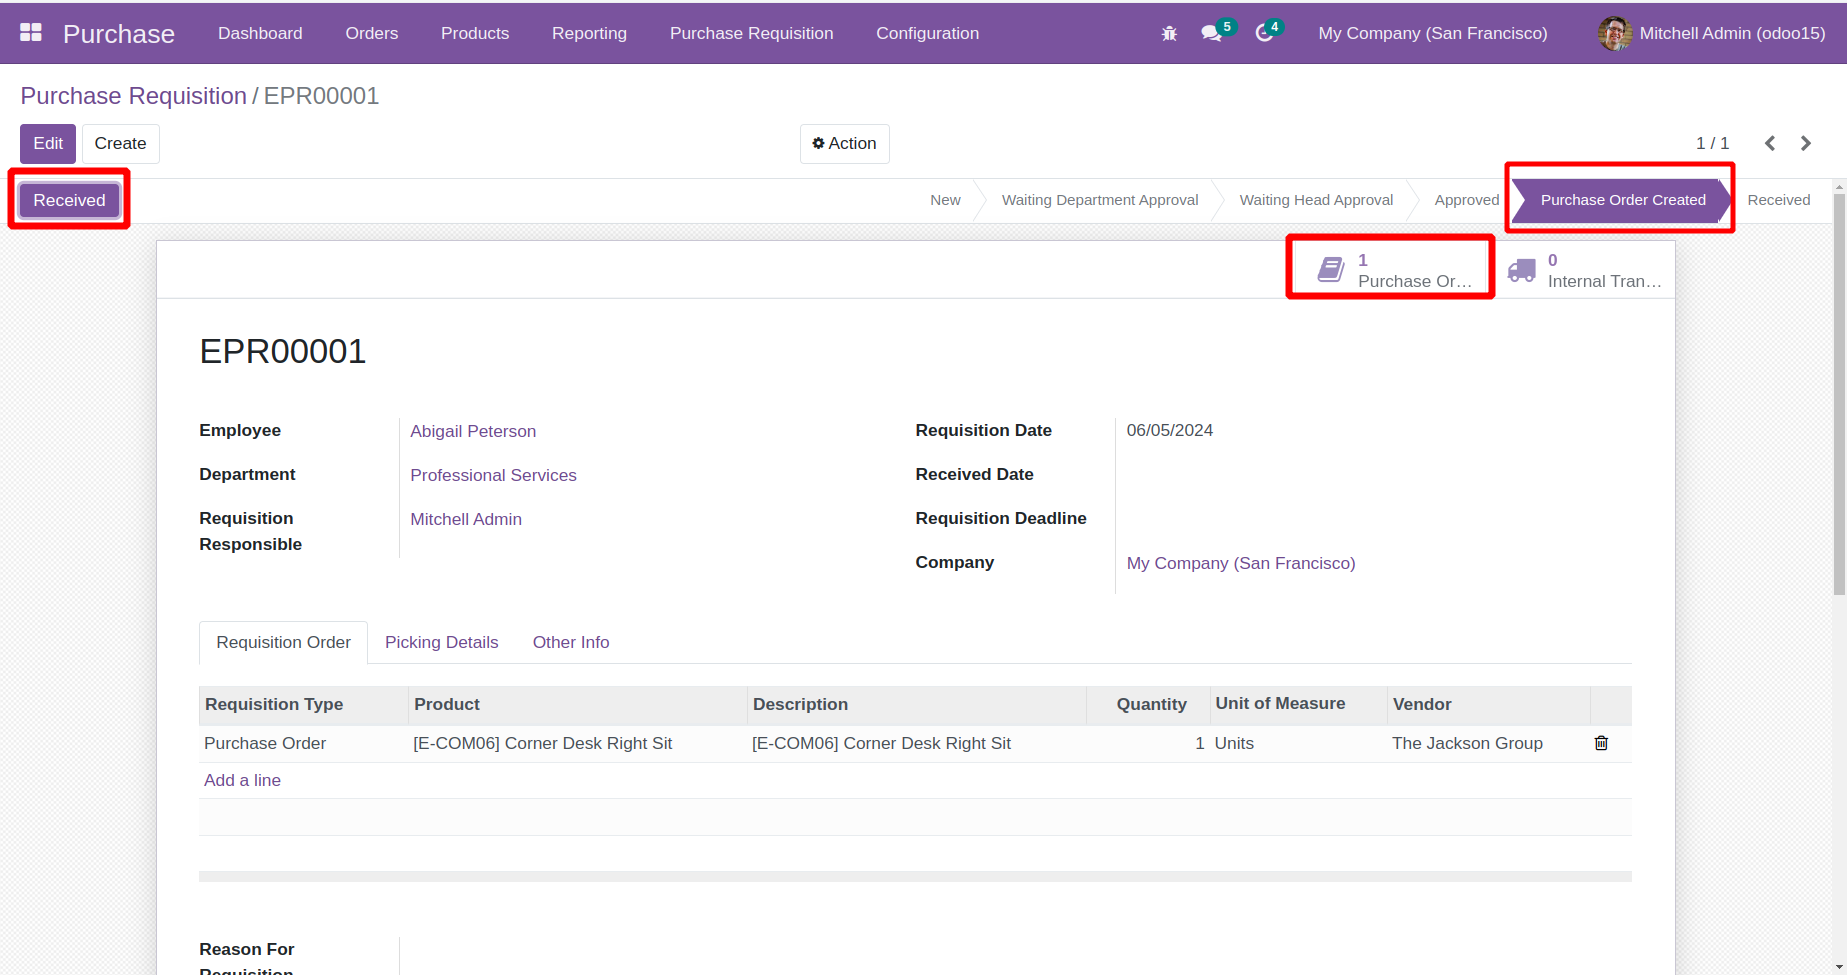Click Add a line link

(242, 780)
